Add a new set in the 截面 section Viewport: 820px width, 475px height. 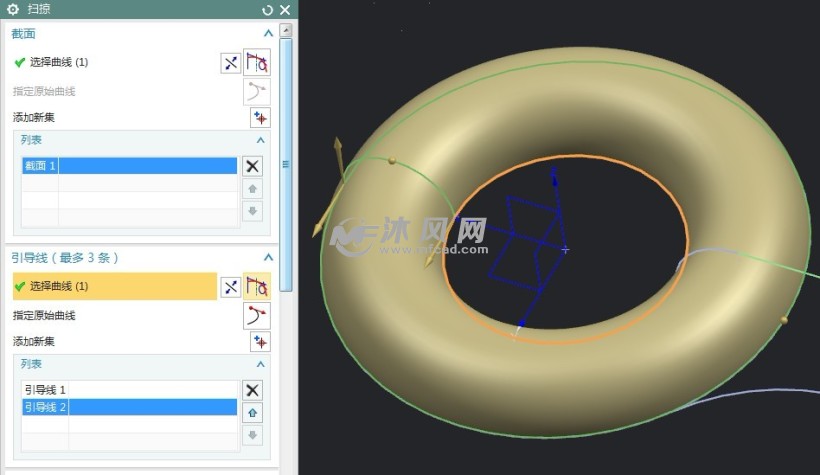tap(260, 118)
